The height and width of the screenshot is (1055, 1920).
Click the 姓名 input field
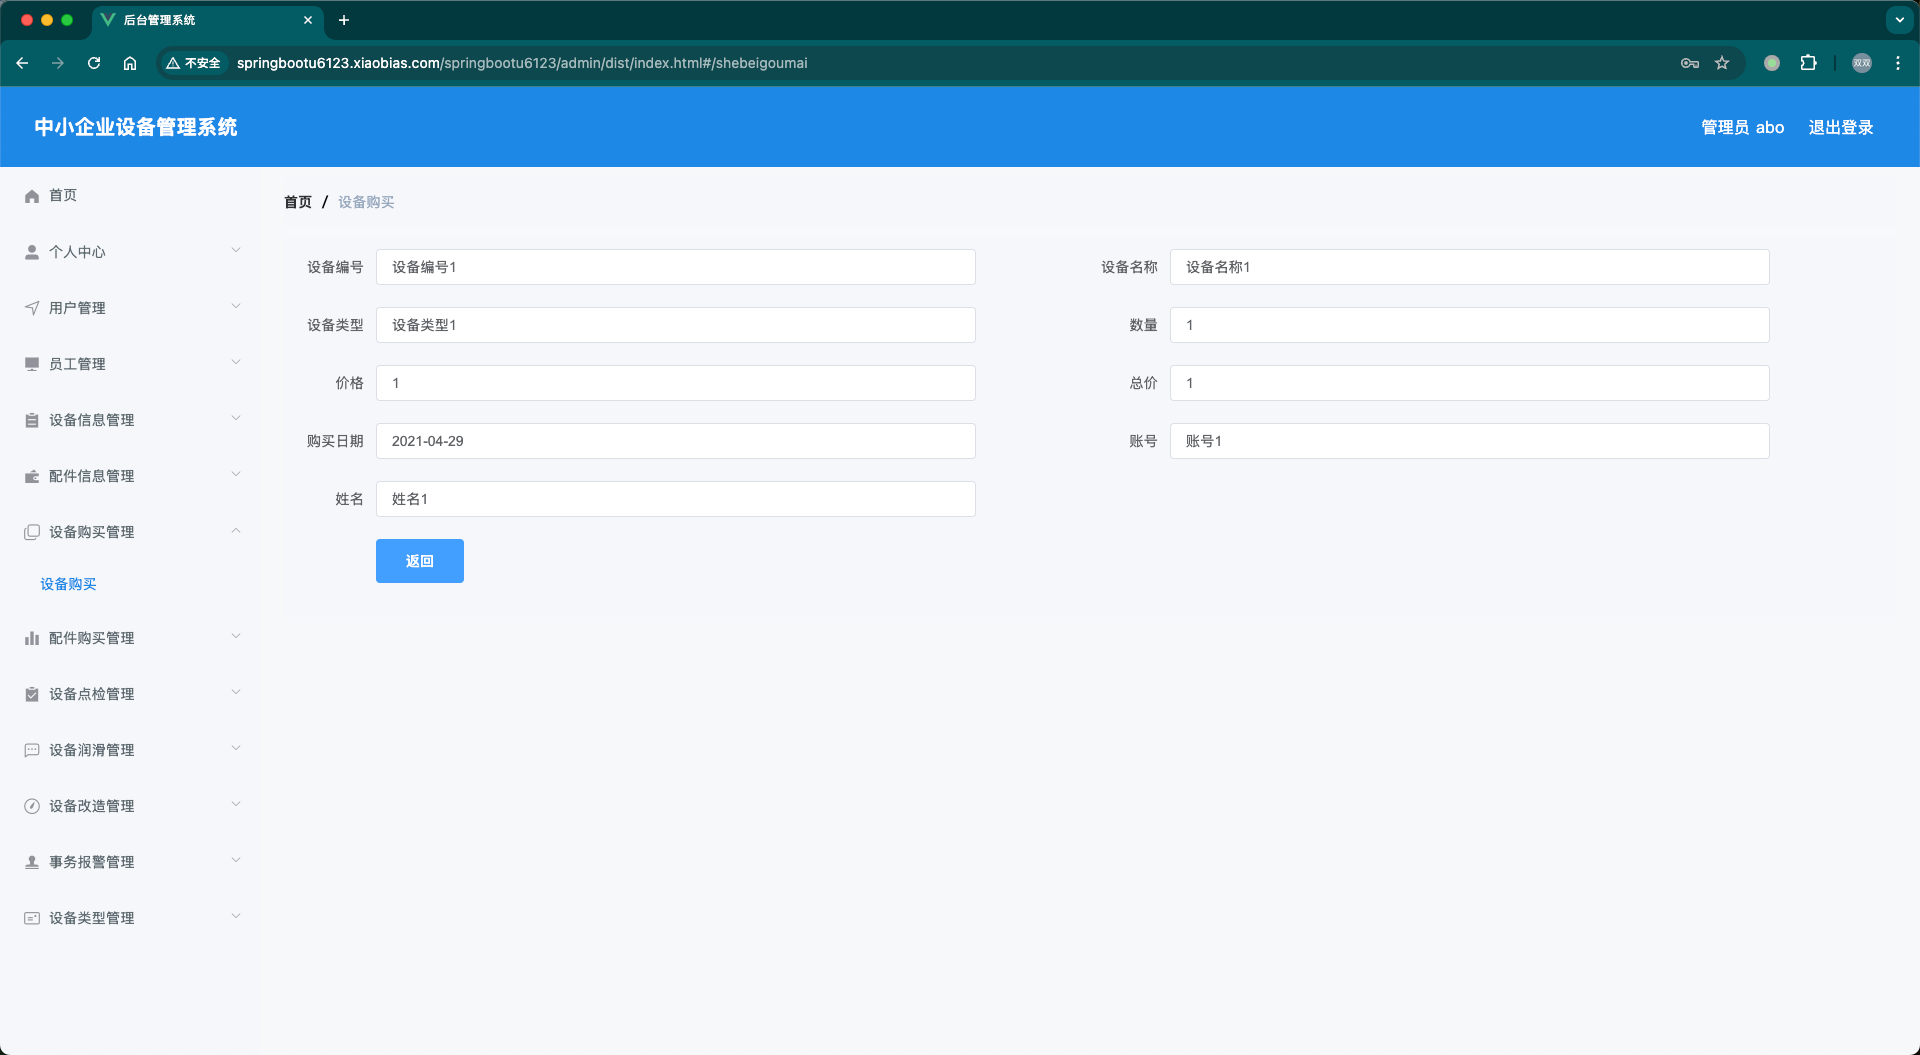coord(676,499)
